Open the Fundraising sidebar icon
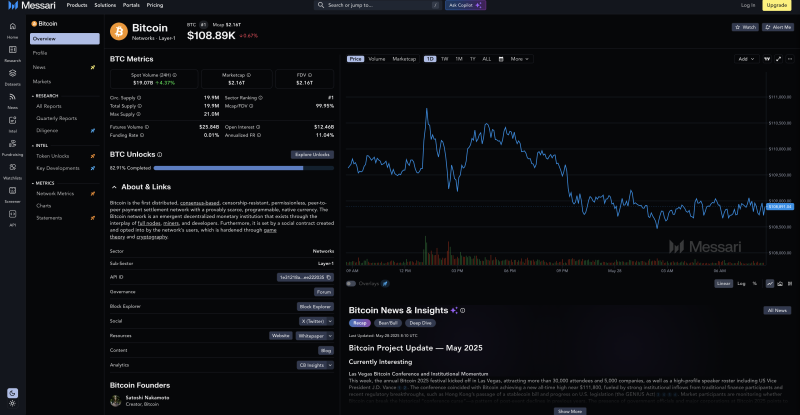The height and width of the screenshot is (415, 800). pos(12,146)
